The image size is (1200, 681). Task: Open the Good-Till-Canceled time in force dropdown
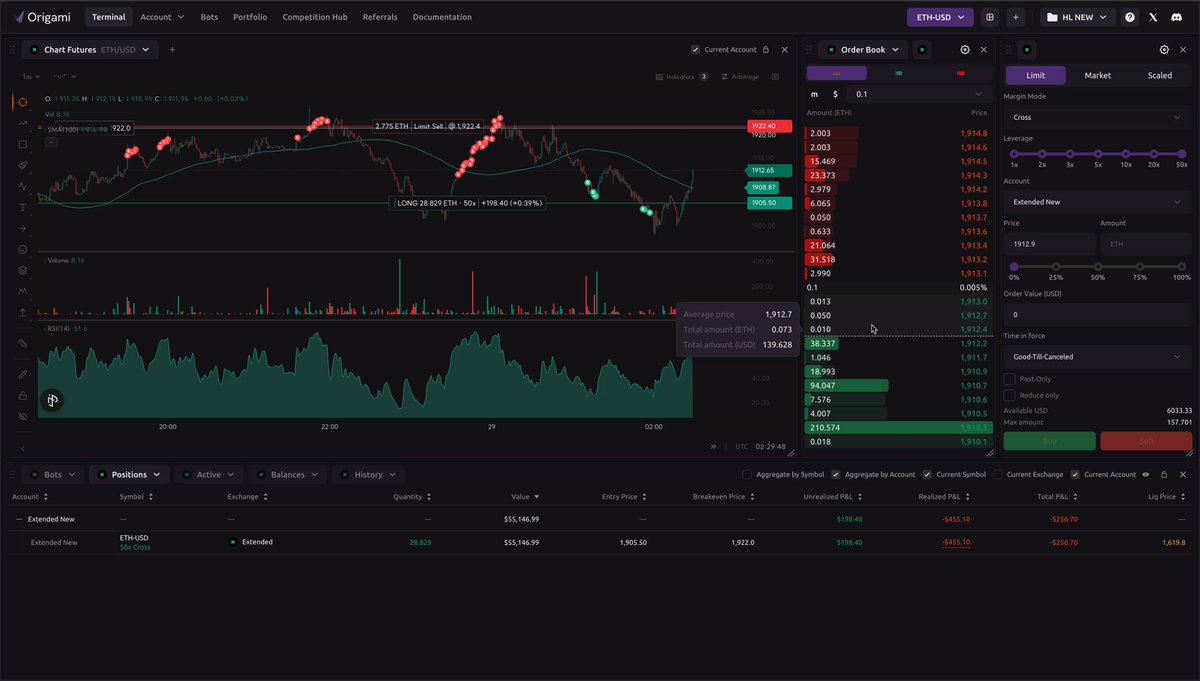(1098, 357)
